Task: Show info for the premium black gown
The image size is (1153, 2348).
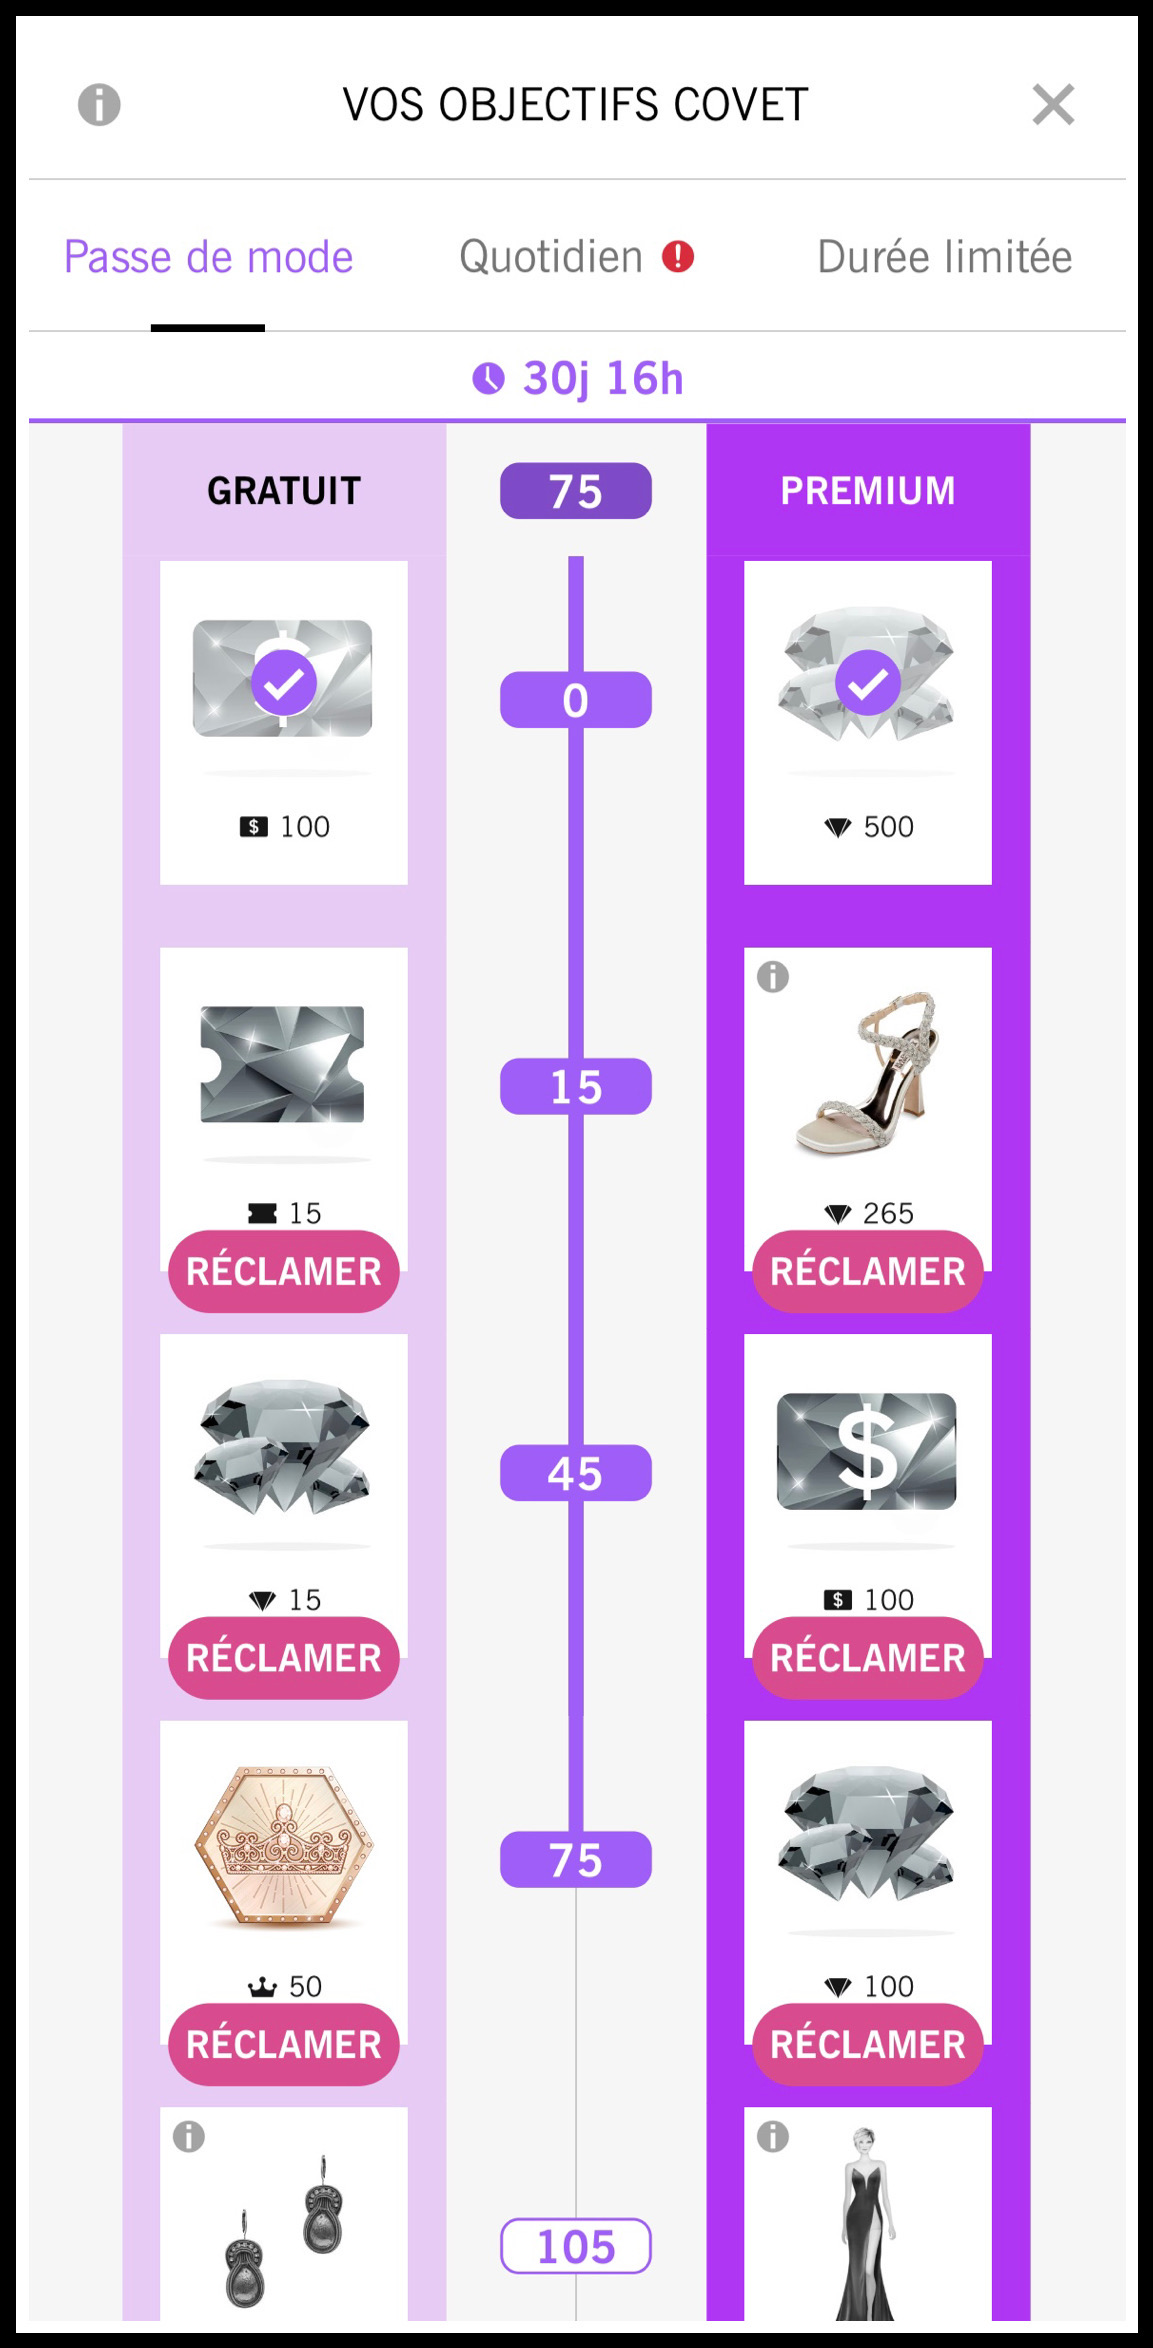Action: pos(773,2137)
